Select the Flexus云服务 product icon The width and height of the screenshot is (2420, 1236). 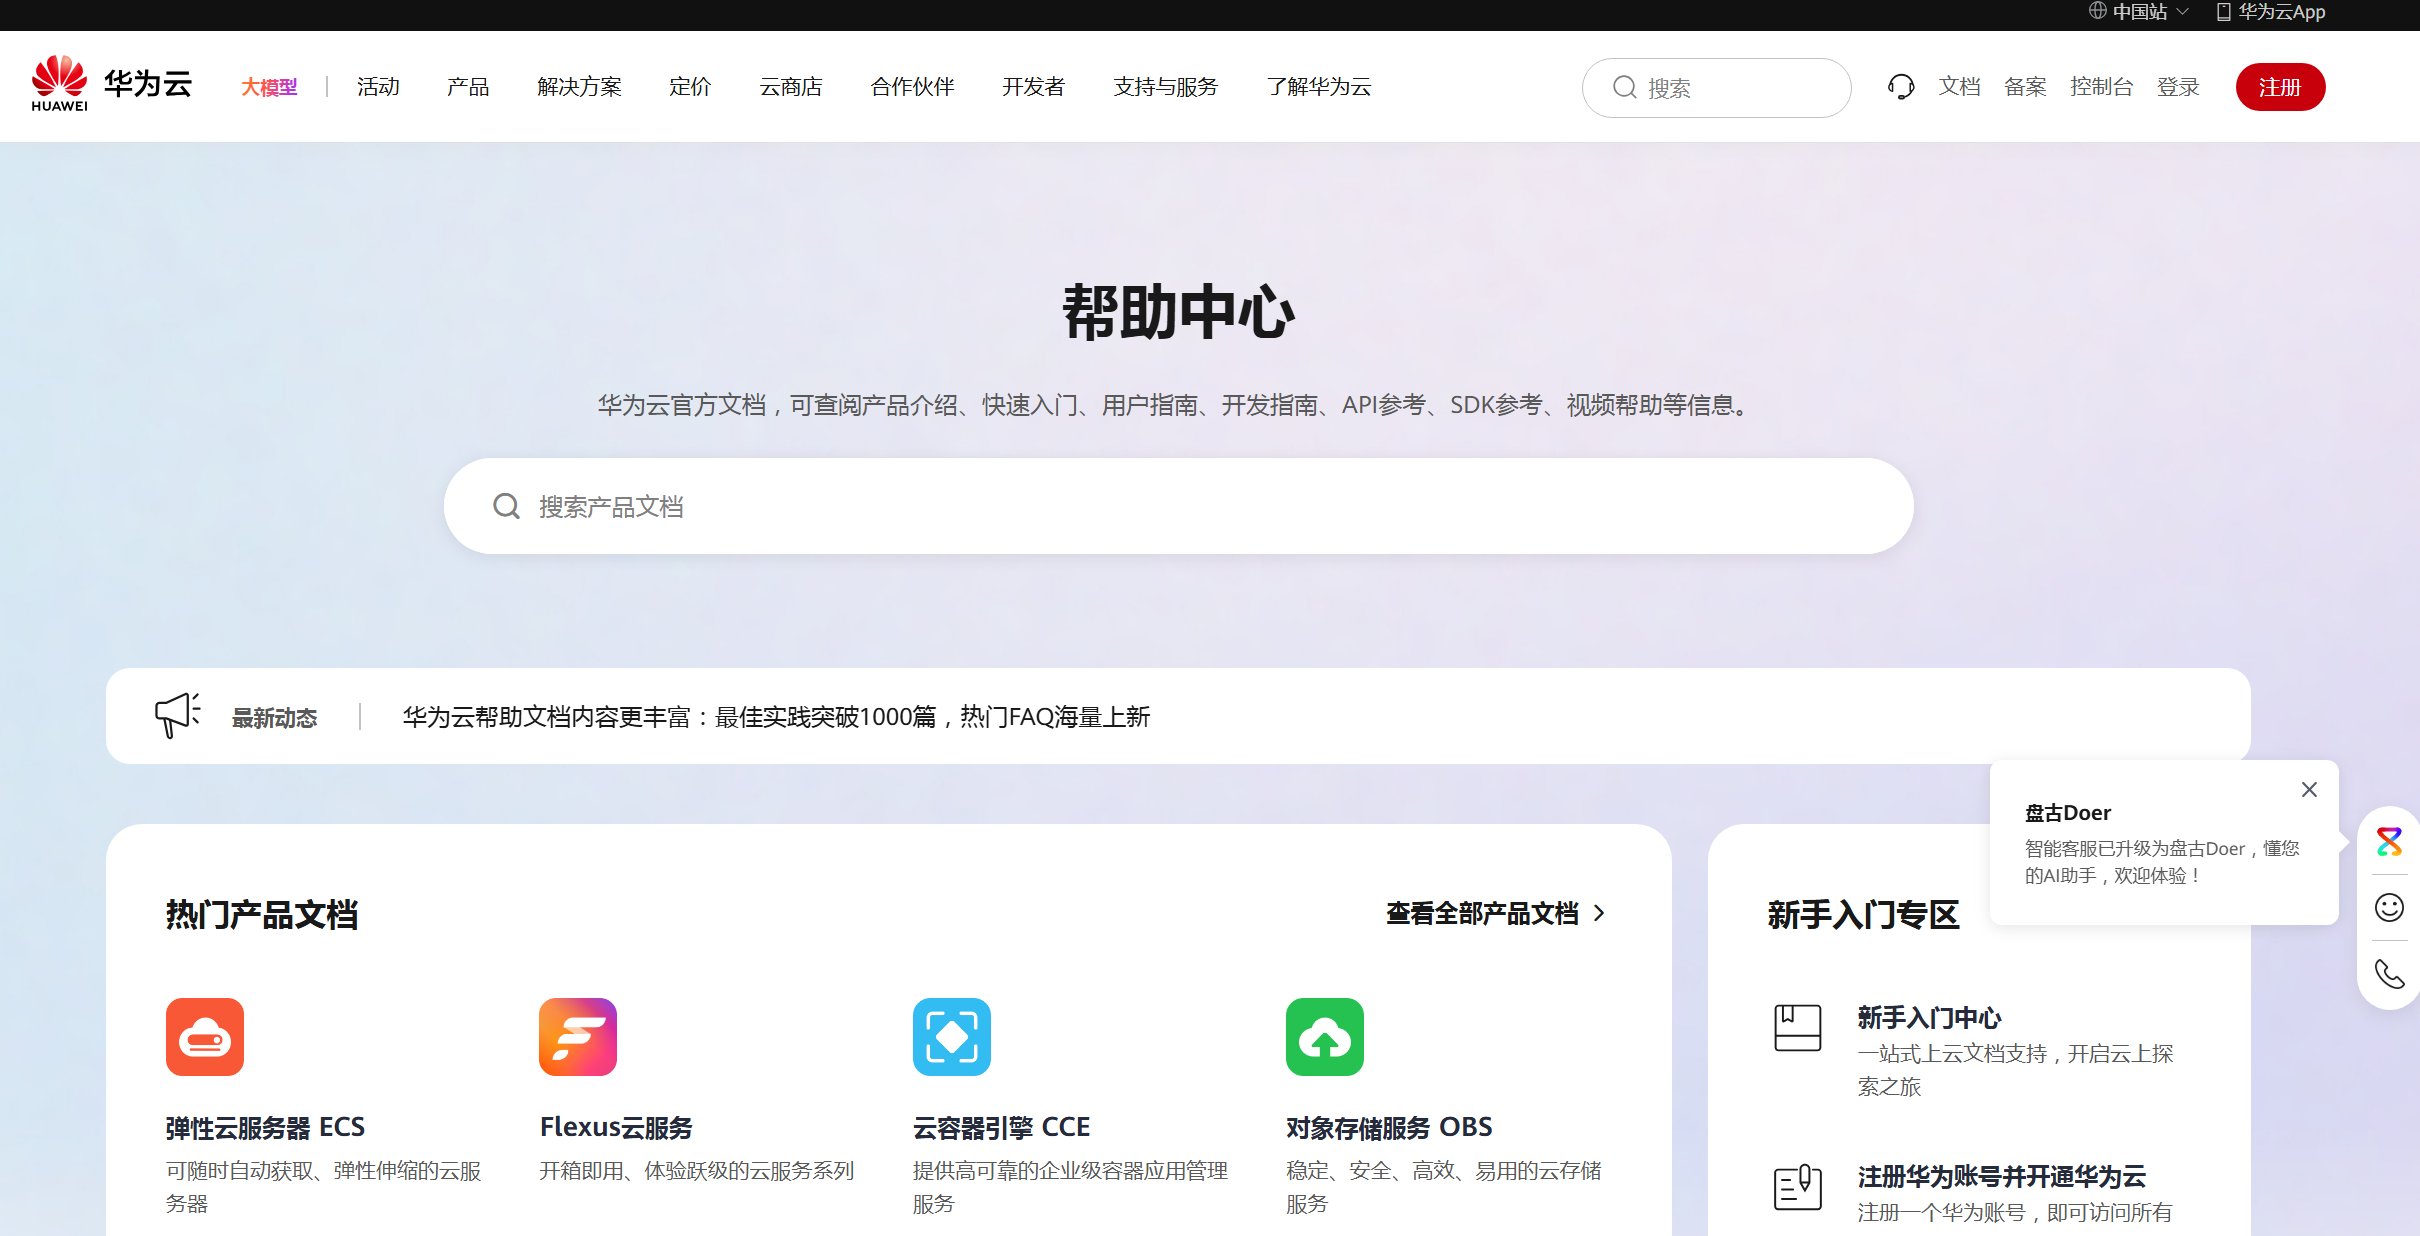(578, 1037)
